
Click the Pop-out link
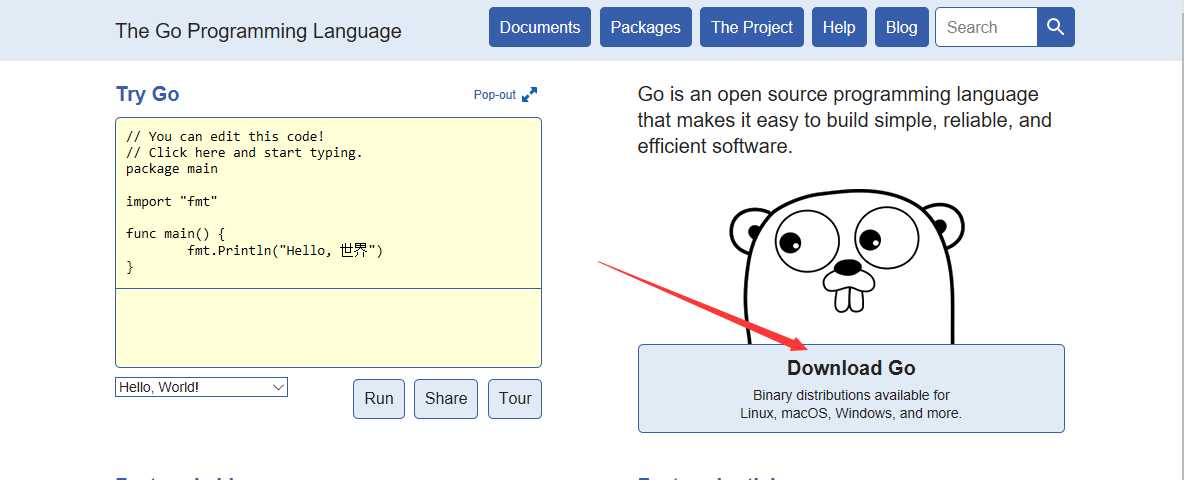point(495,95)
